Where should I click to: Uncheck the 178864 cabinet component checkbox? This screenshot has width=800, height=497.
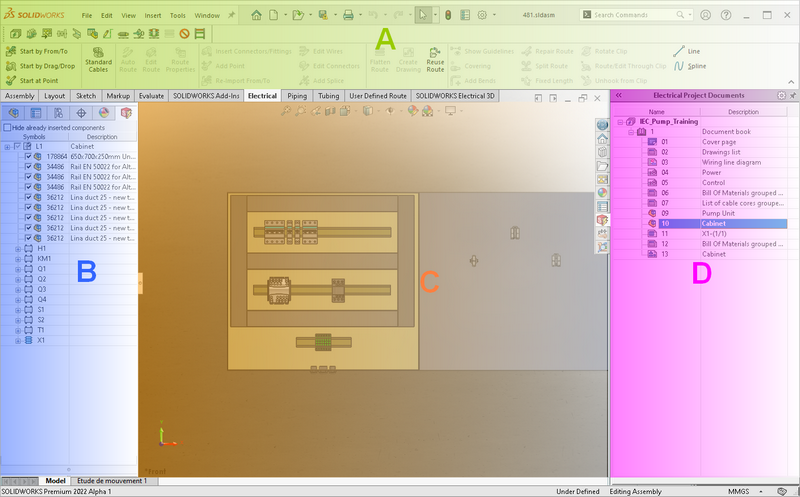point(29,157)
